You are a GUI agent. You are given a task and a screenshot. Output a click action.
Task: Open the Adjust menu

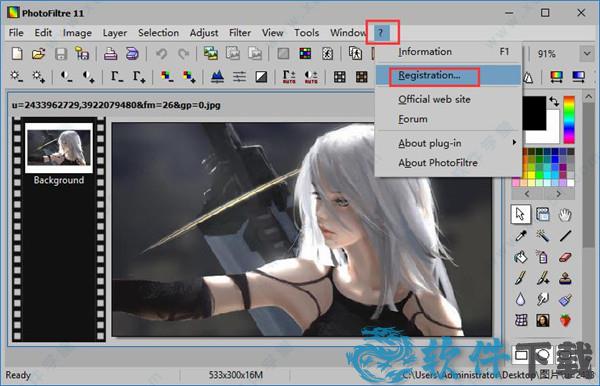tap(204, 33)
